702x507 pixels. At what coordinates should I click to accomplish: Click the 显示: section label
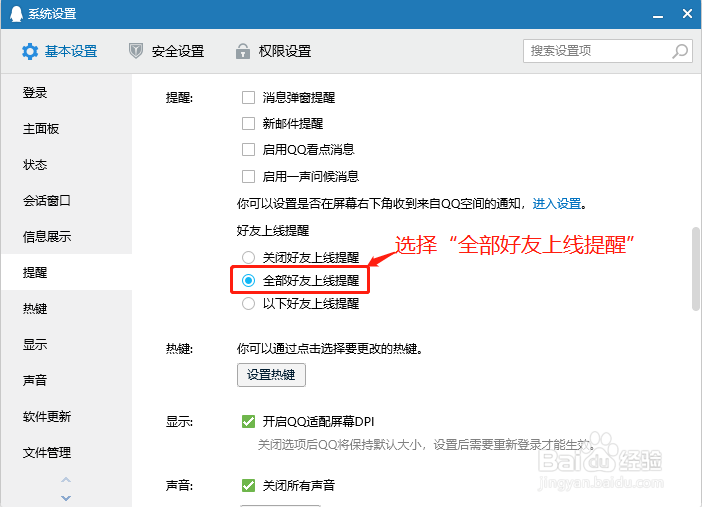point(179,421)
